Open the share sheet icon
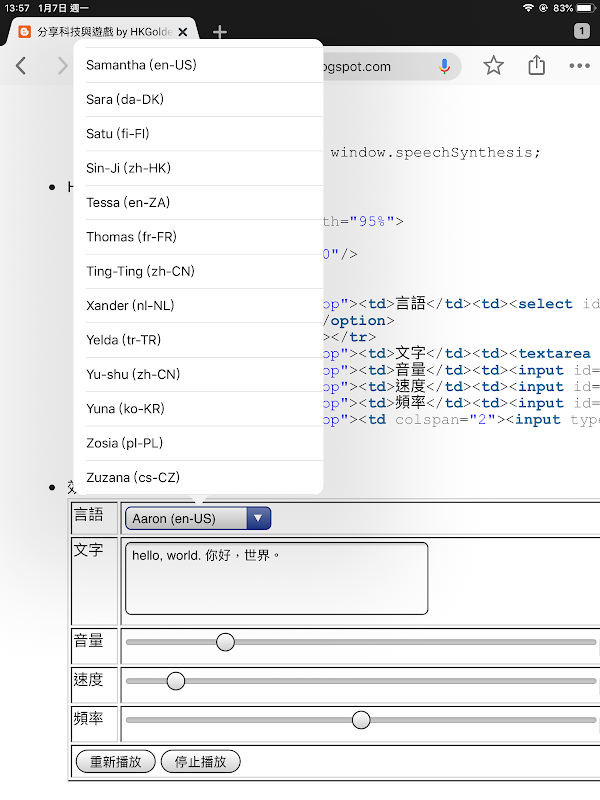 coord(536,65)
